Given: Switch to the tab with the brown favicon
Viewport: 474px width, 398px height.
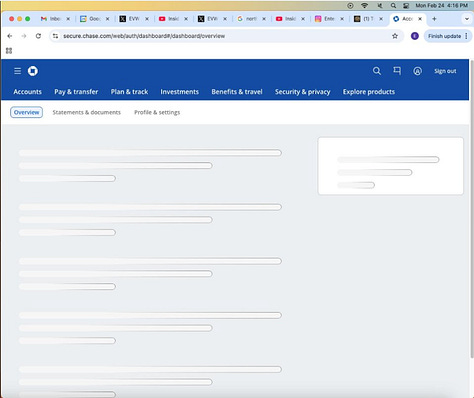Looking at the screenshot, I should (368, 19).
